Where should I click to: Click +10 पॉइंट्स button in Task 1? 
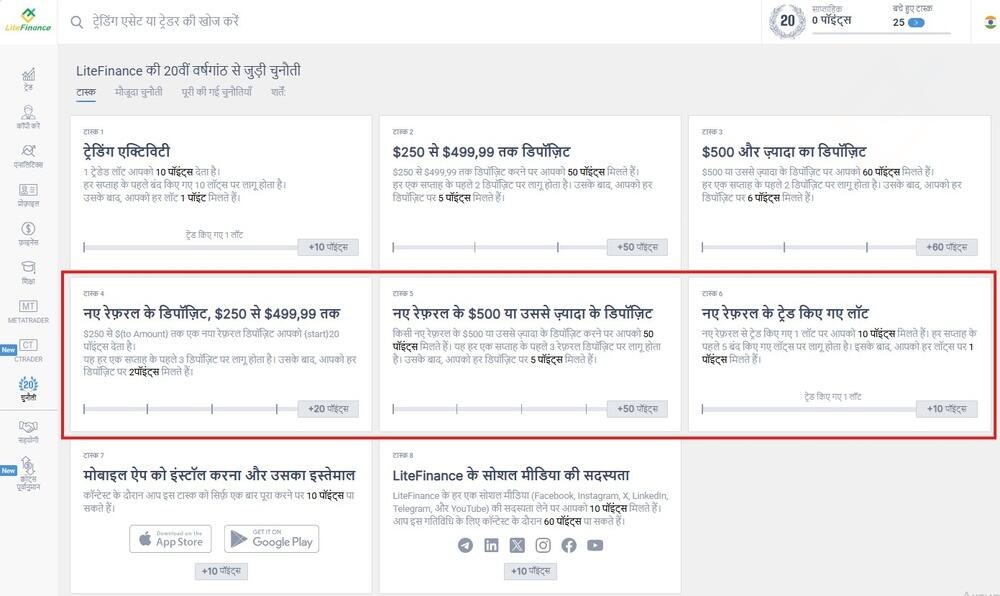(328, 247)
